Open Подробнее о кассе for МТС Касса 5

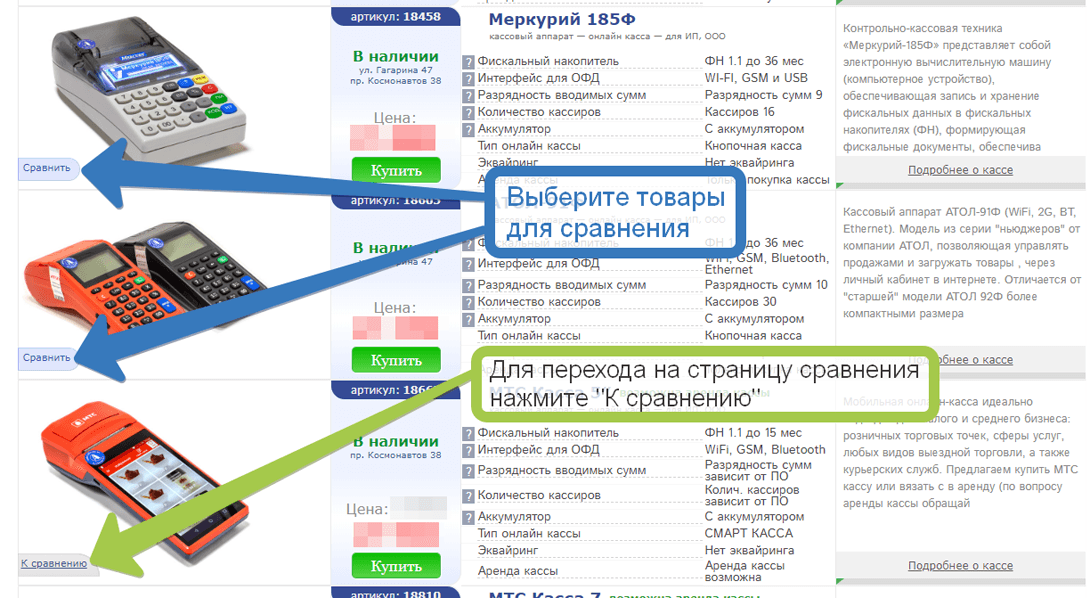[960, 566]
